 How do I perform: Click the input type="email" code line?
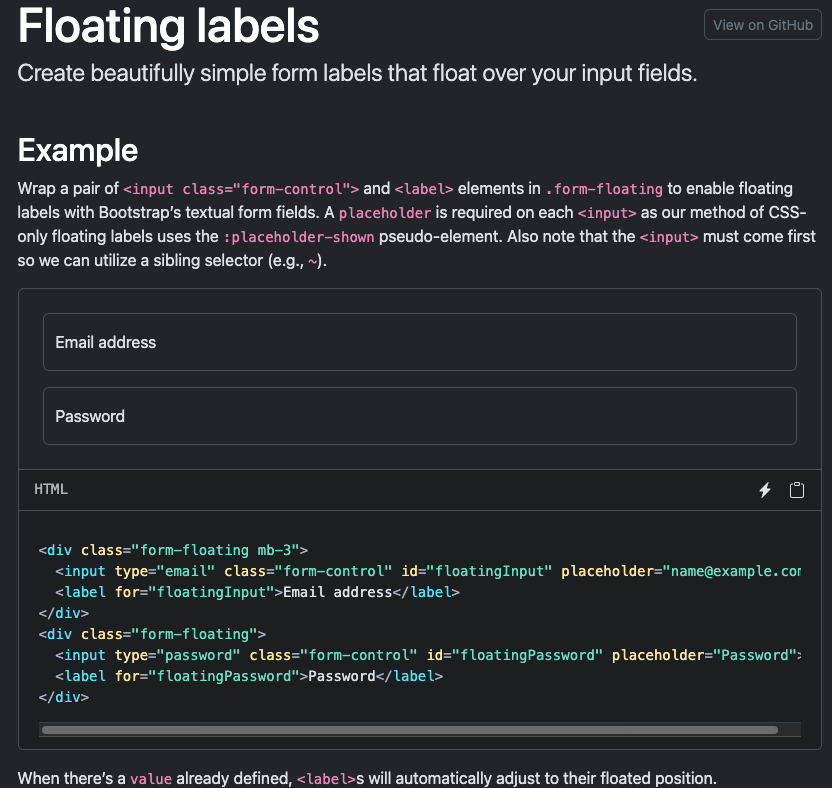(428, 571)
